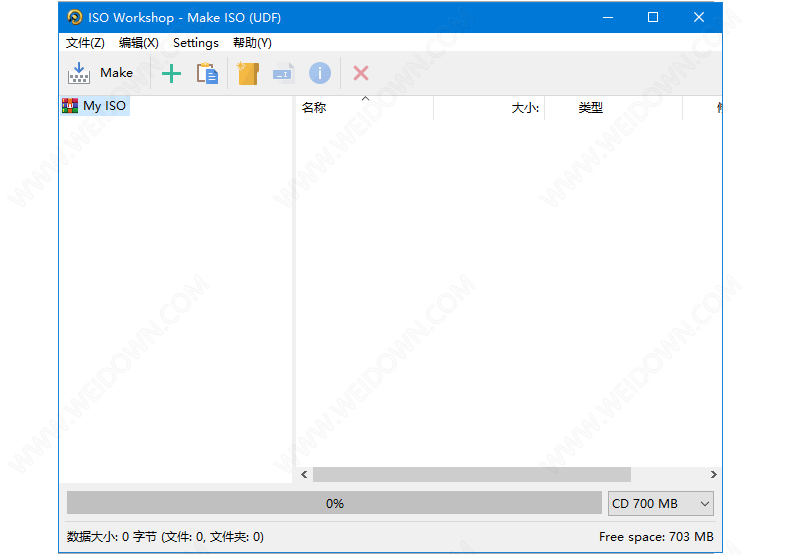The image size is (790, 555).
Task: Maximize the ISO Workshop window
Action: tap(653, 17)
